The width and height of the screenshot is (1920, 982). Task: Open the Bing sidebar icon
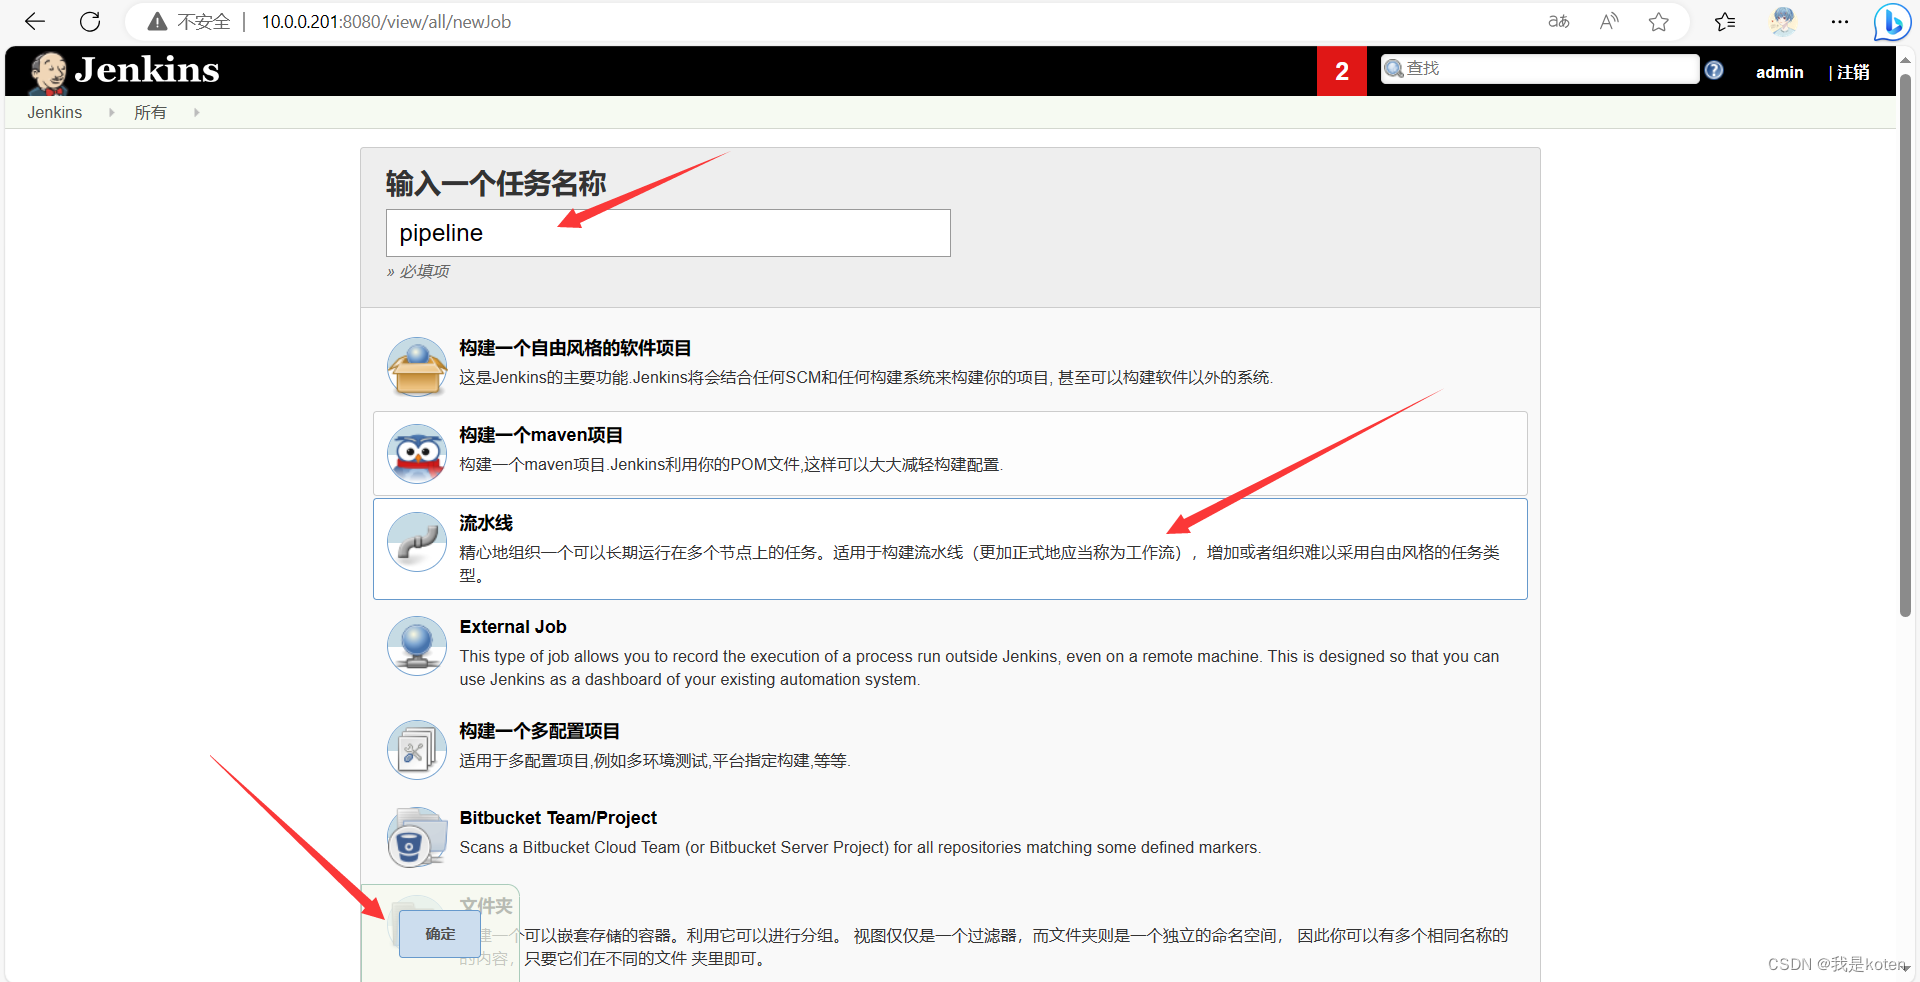click(1892, 22)
